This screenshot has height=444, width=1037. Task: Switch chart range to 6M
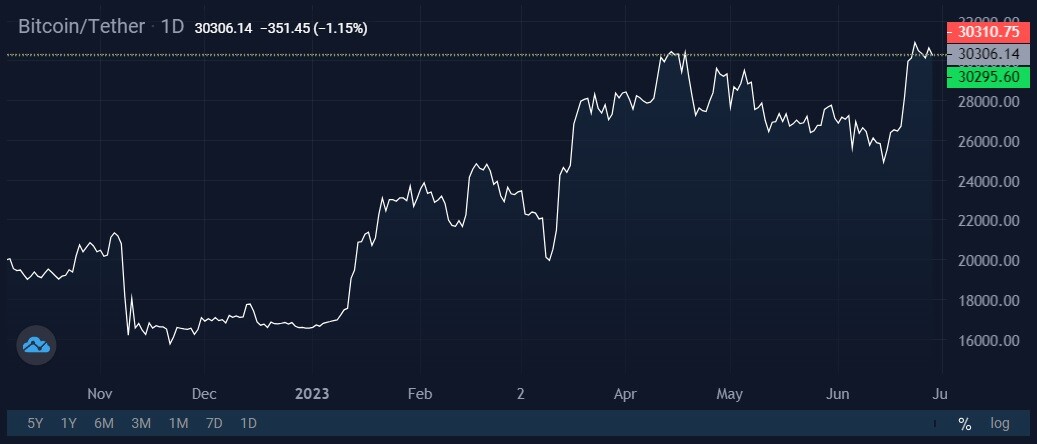tap(104, 423)
